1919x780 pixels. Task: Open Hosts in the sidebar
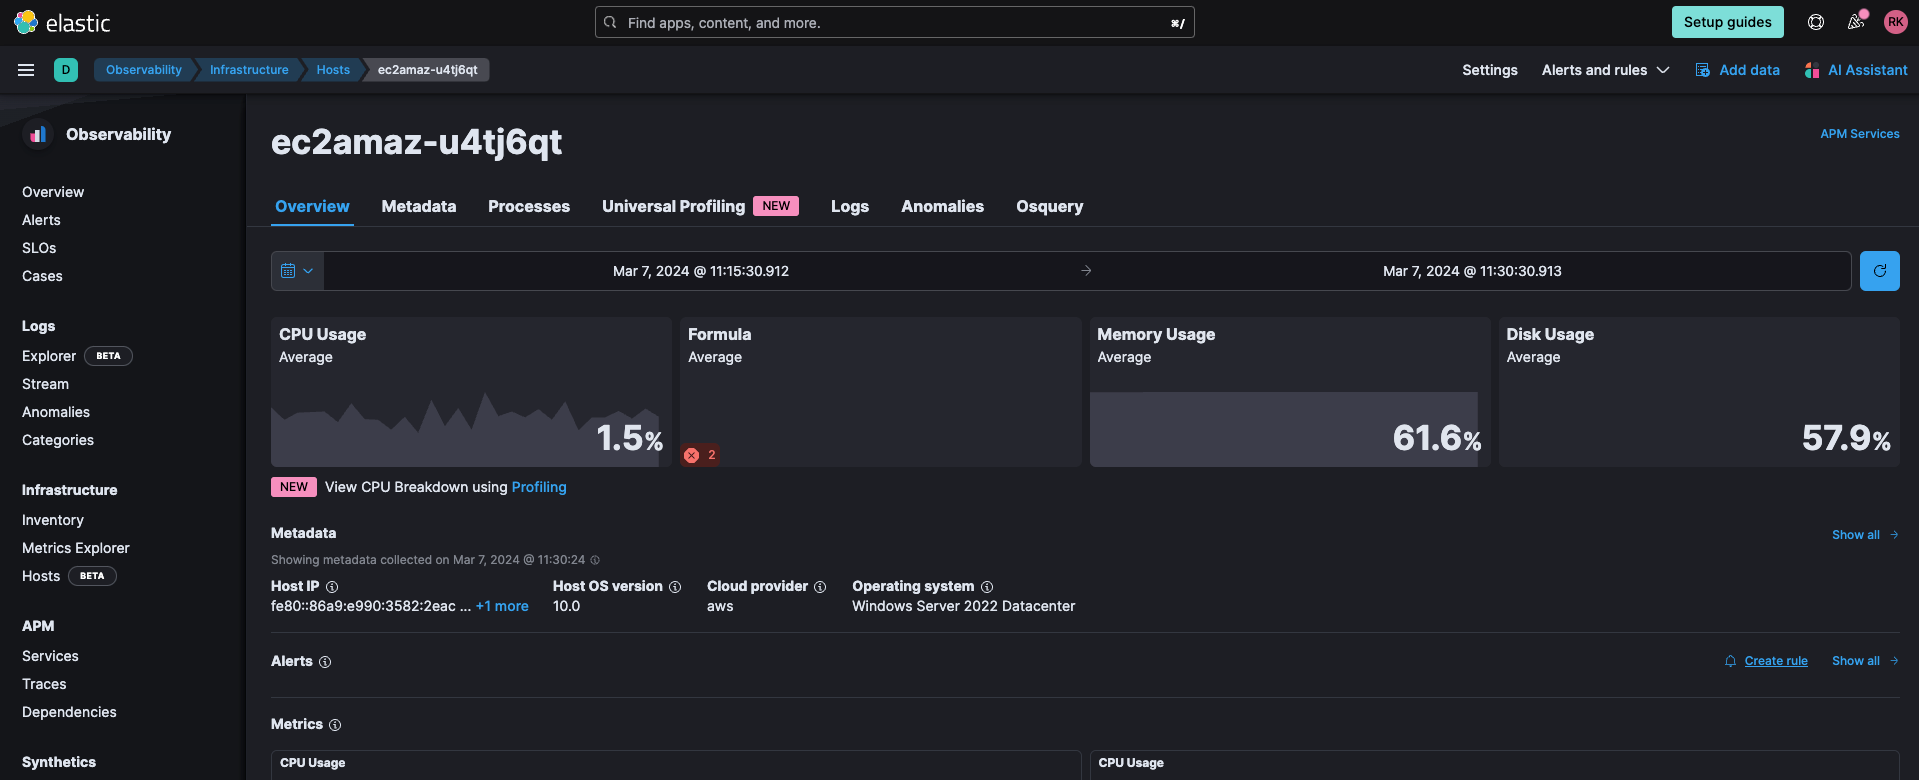tap(41, 576)
